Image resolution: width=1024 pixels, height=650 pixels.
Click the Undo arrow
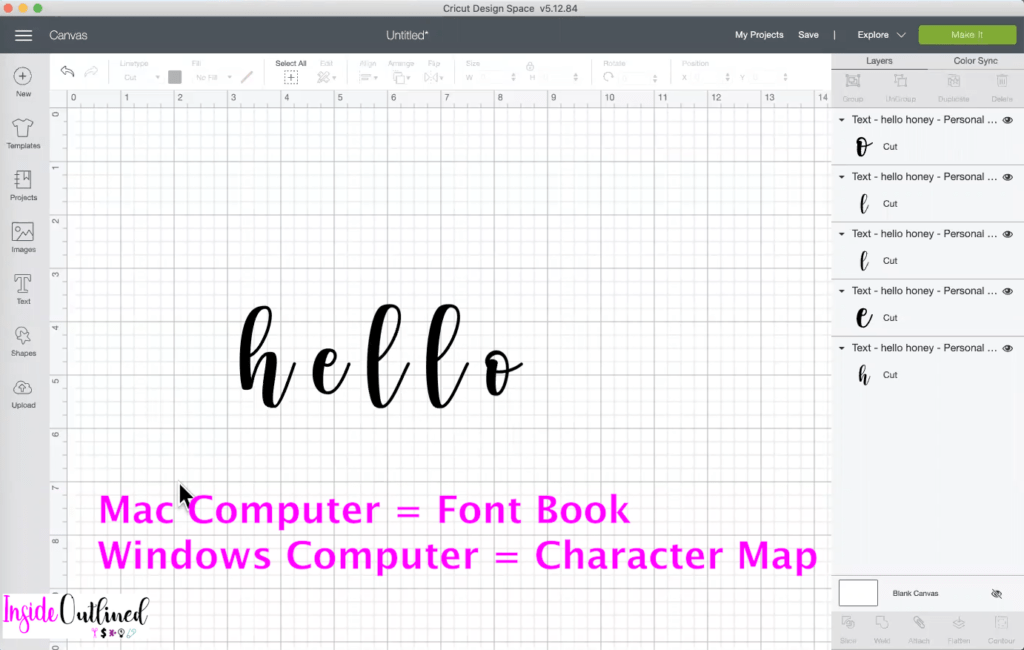(67, 71)
